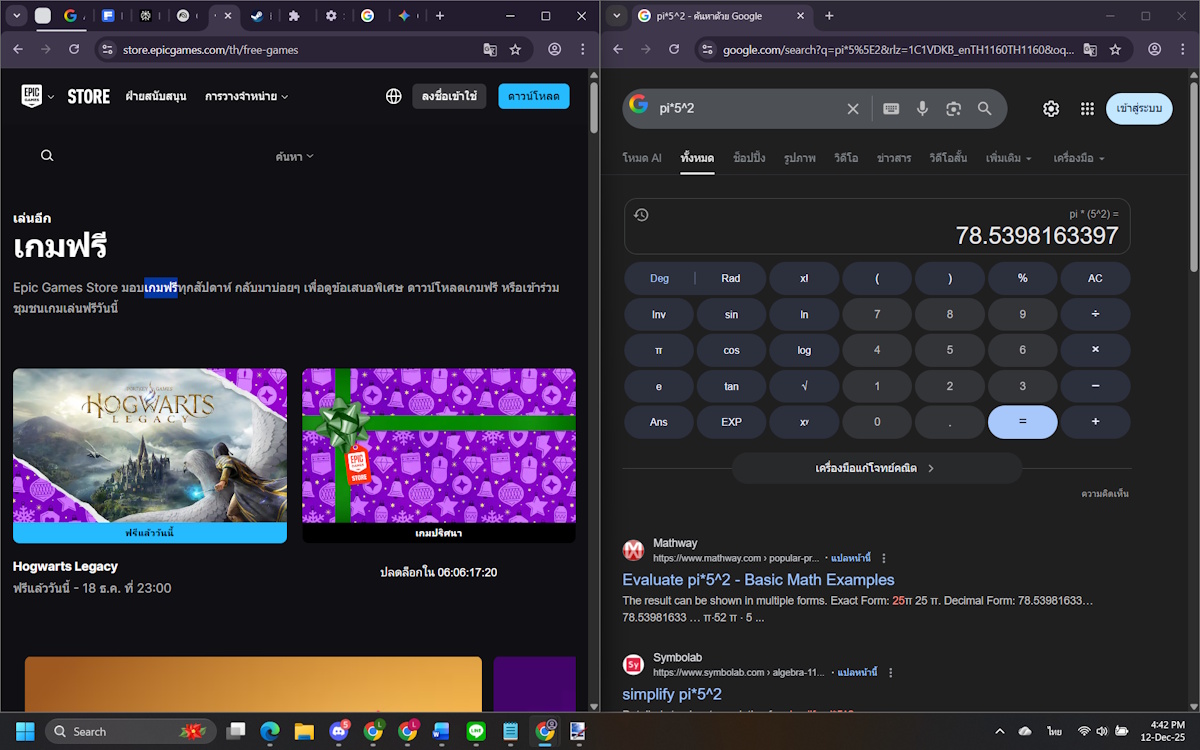
Task: Start Google voice search microphone
Action: (922, 109)
